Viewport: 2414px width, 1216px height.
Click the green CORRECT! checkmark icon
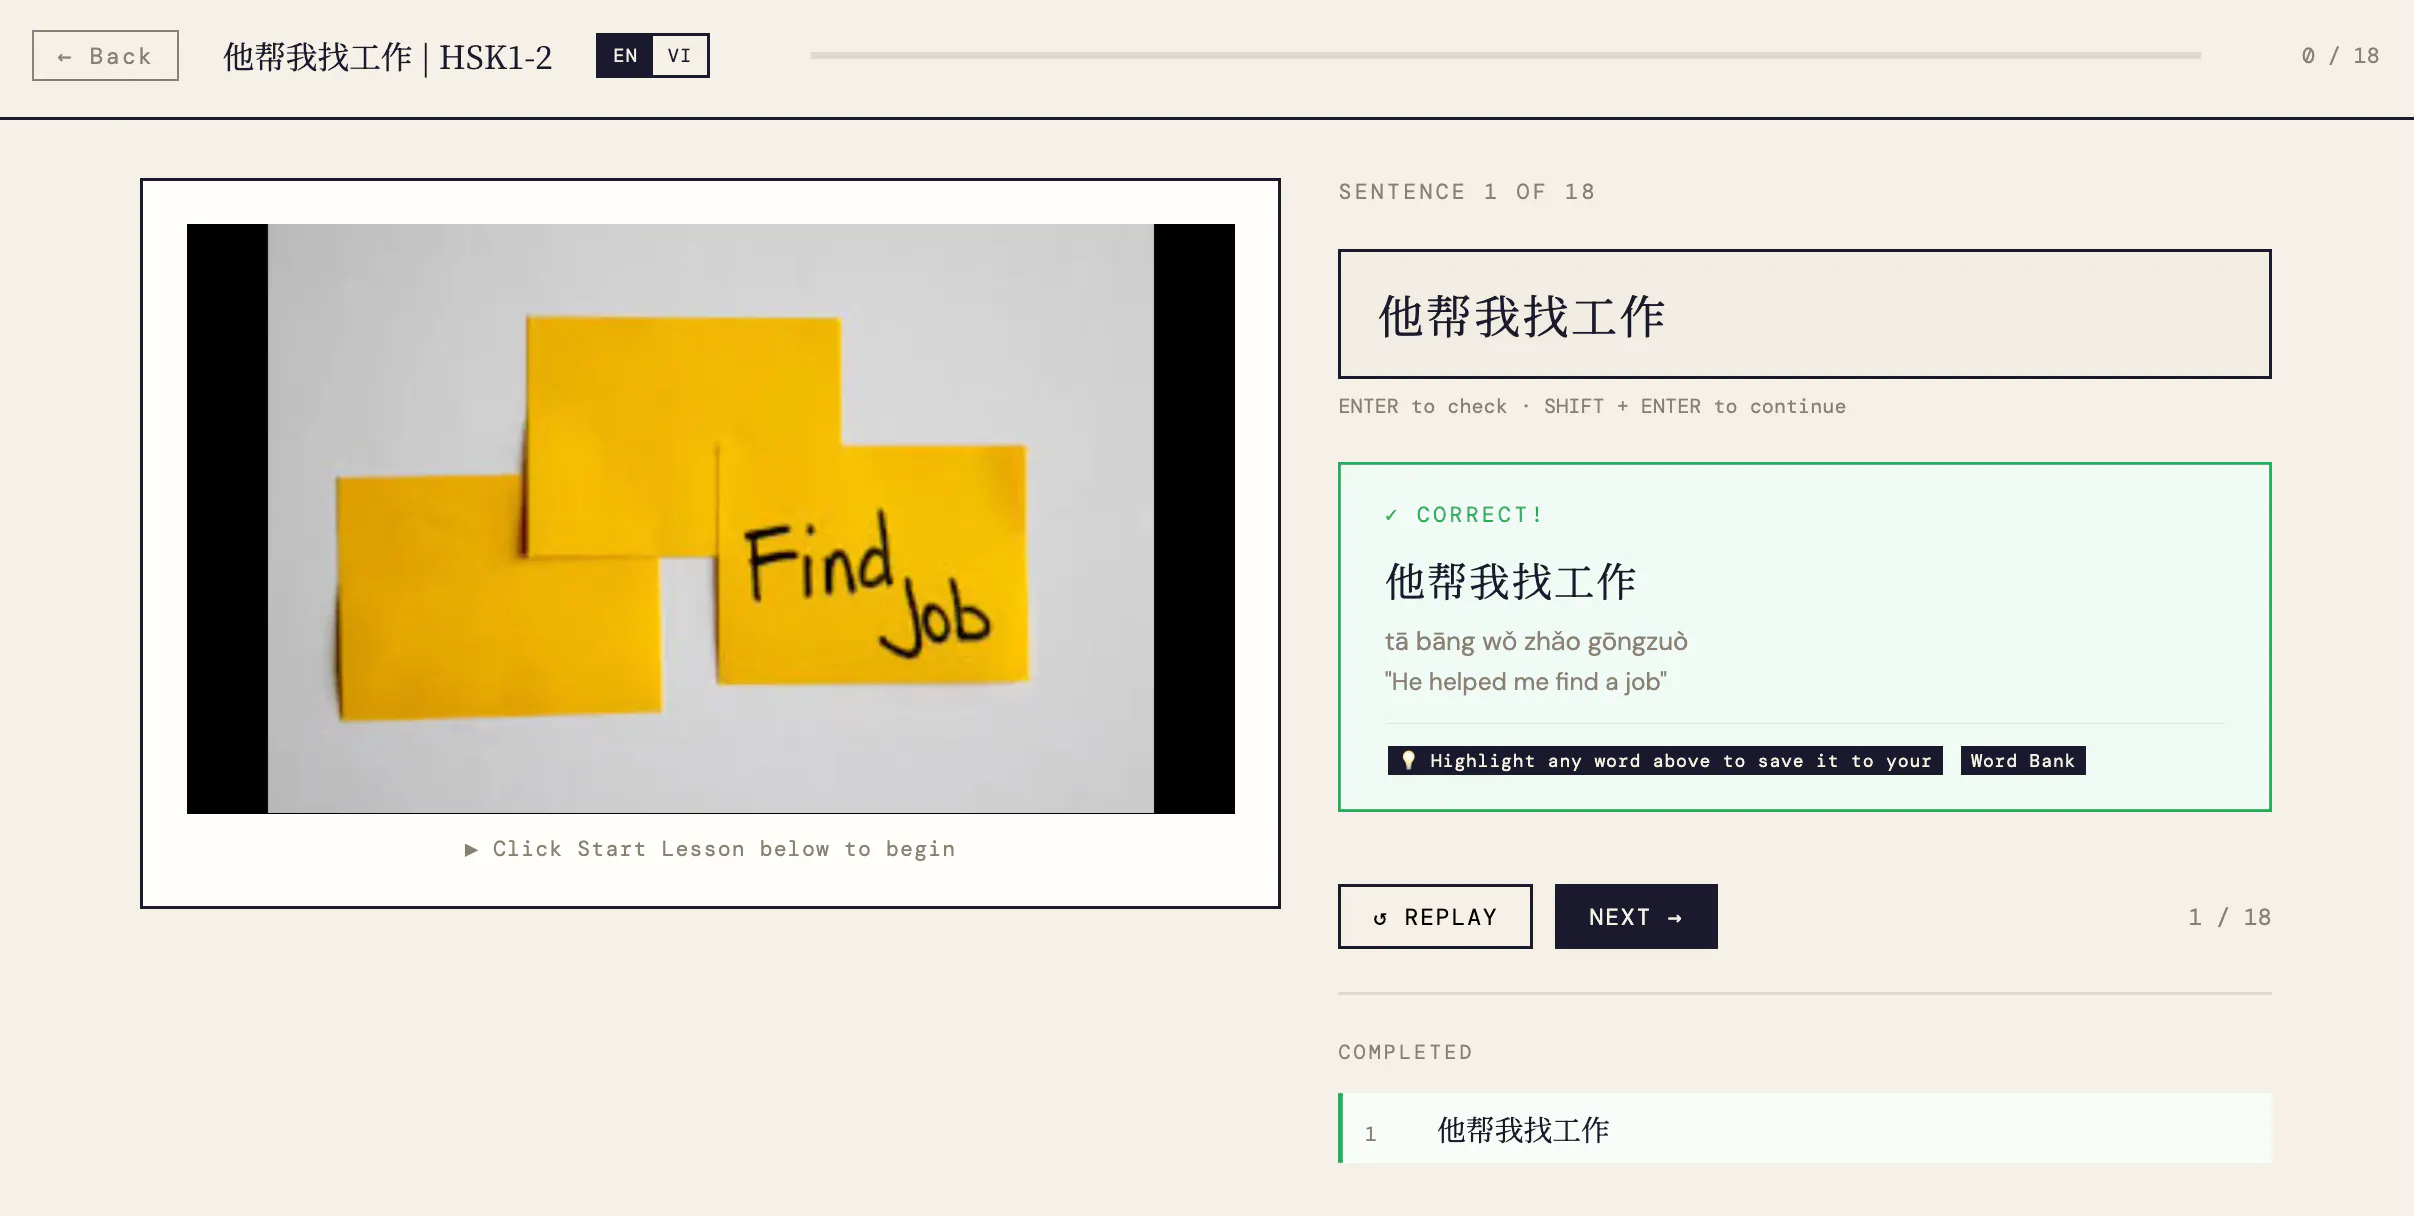[x=1391, y=515]
